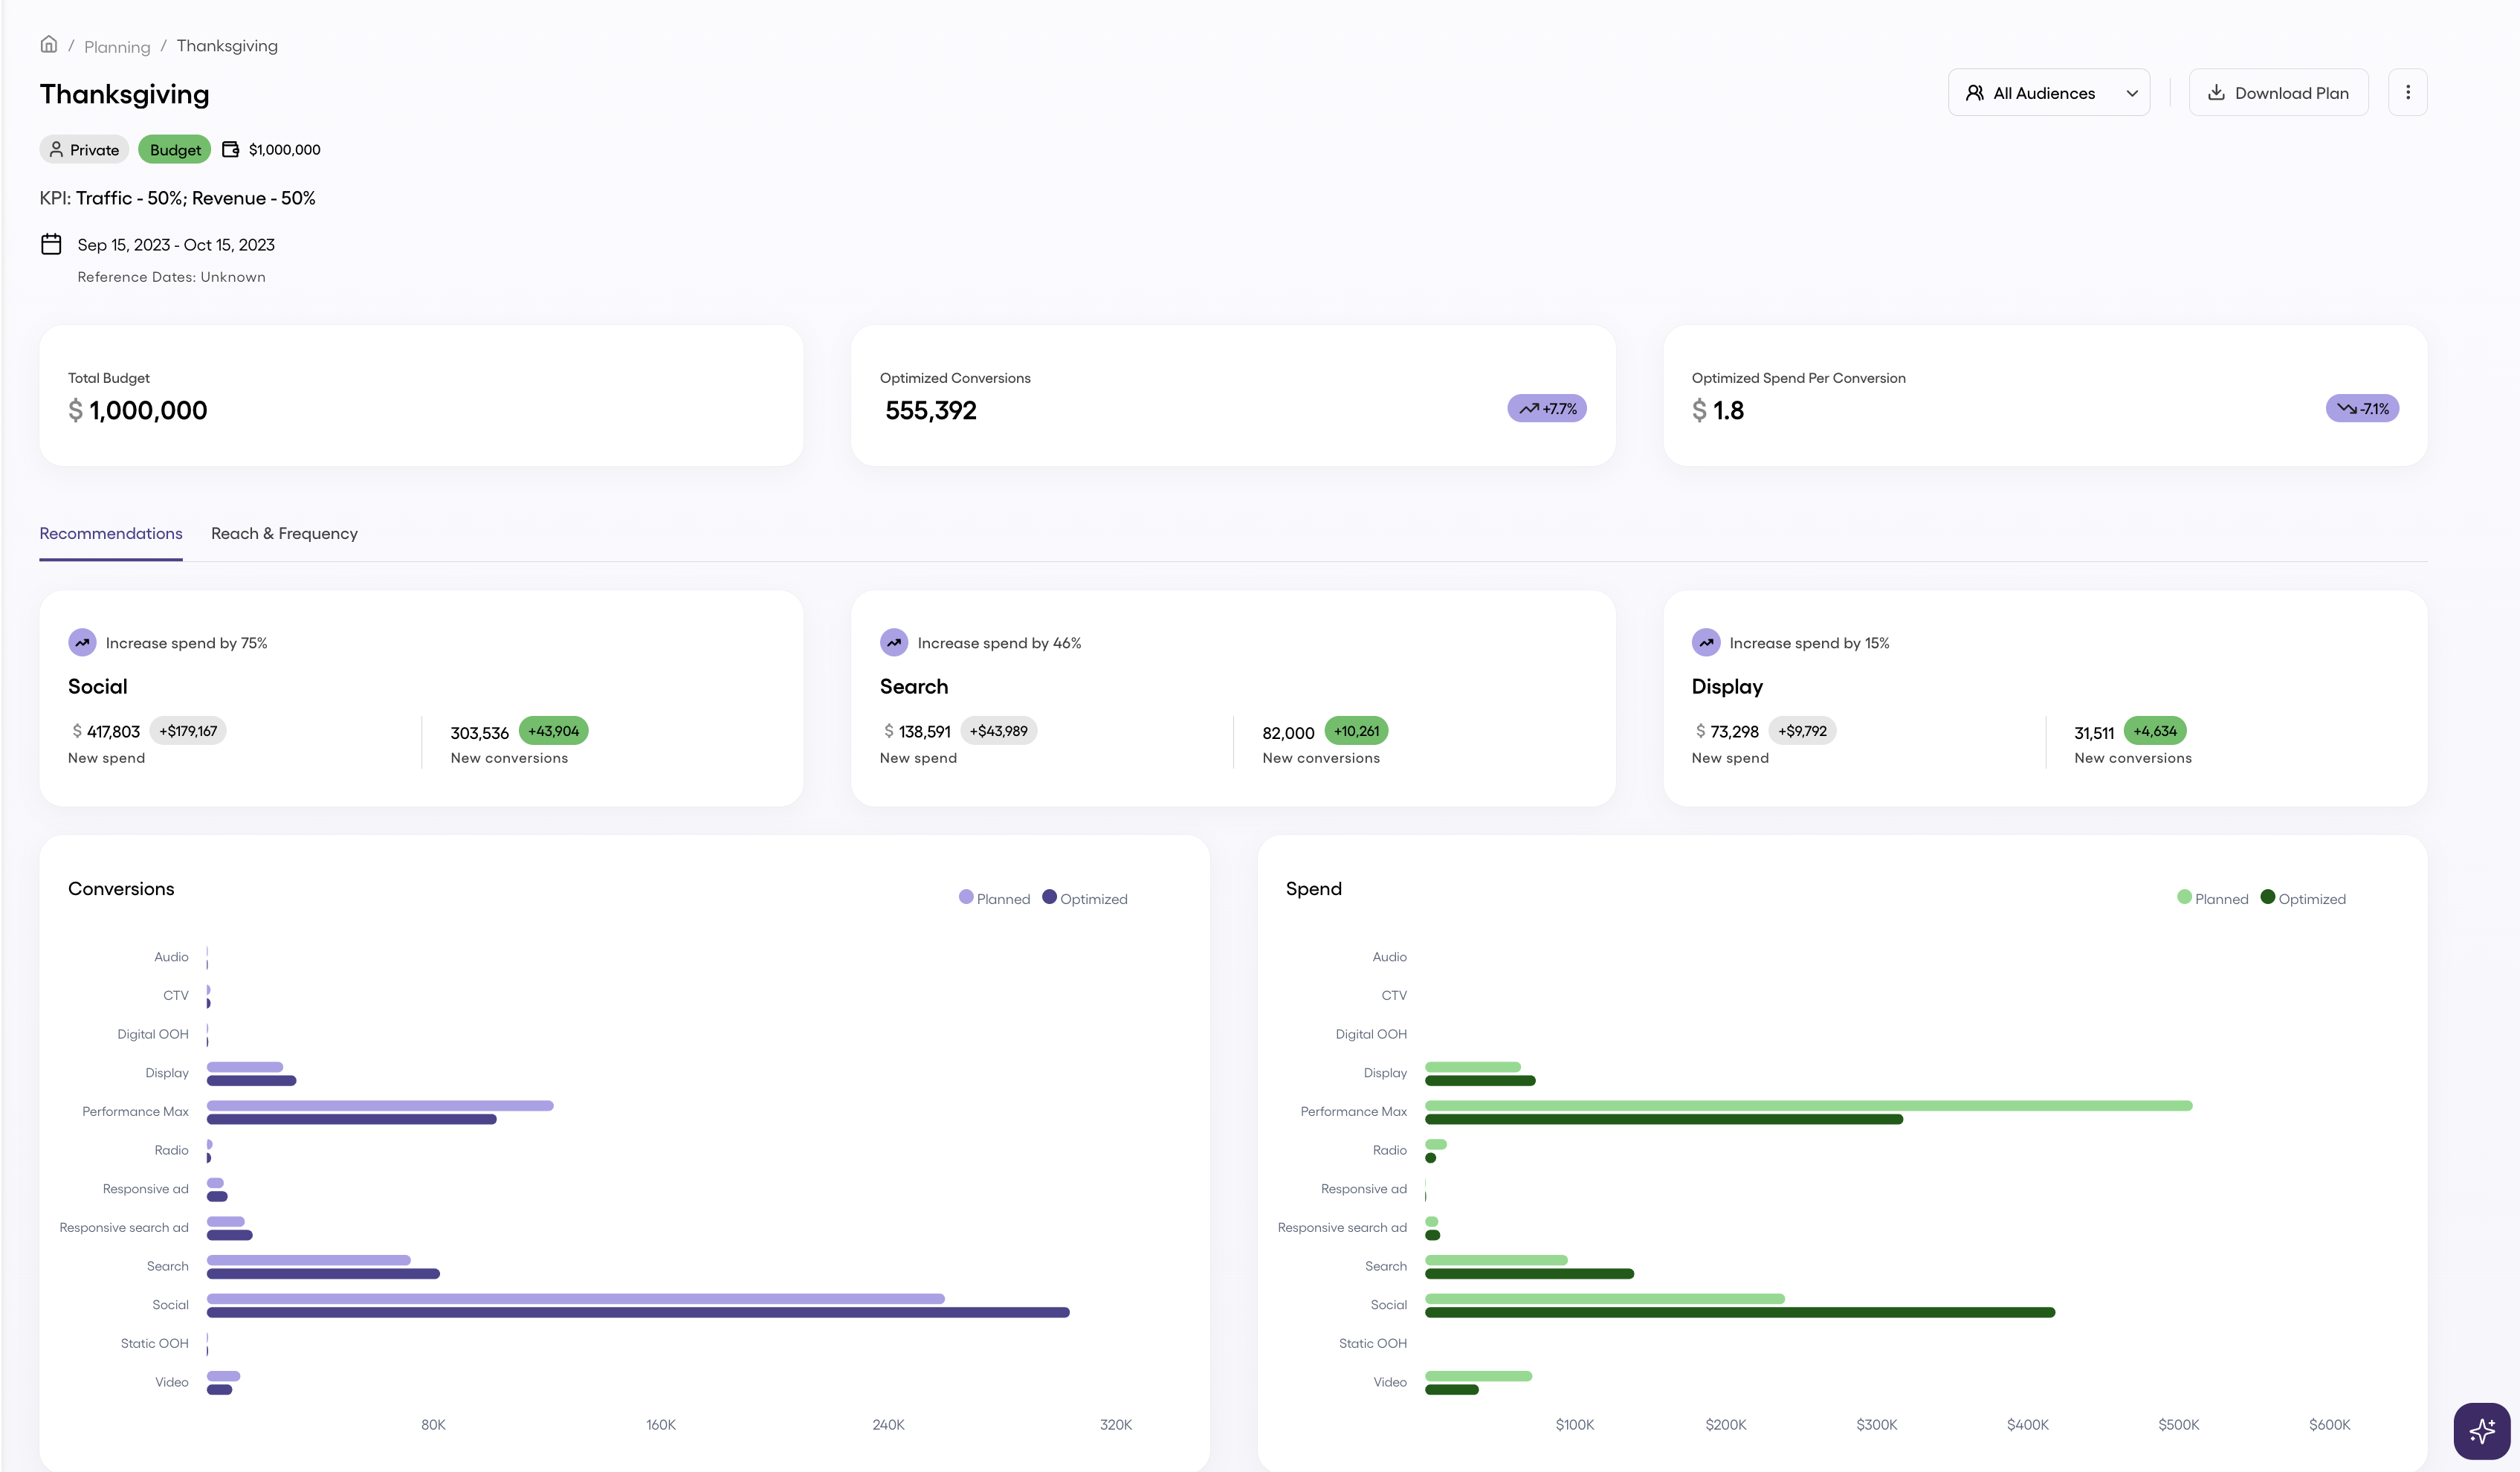Image resolution: width=2520 pixels, height=1472 pixels.
Task: Open the All Audiences dropdown
Action: coord(2047,92)
